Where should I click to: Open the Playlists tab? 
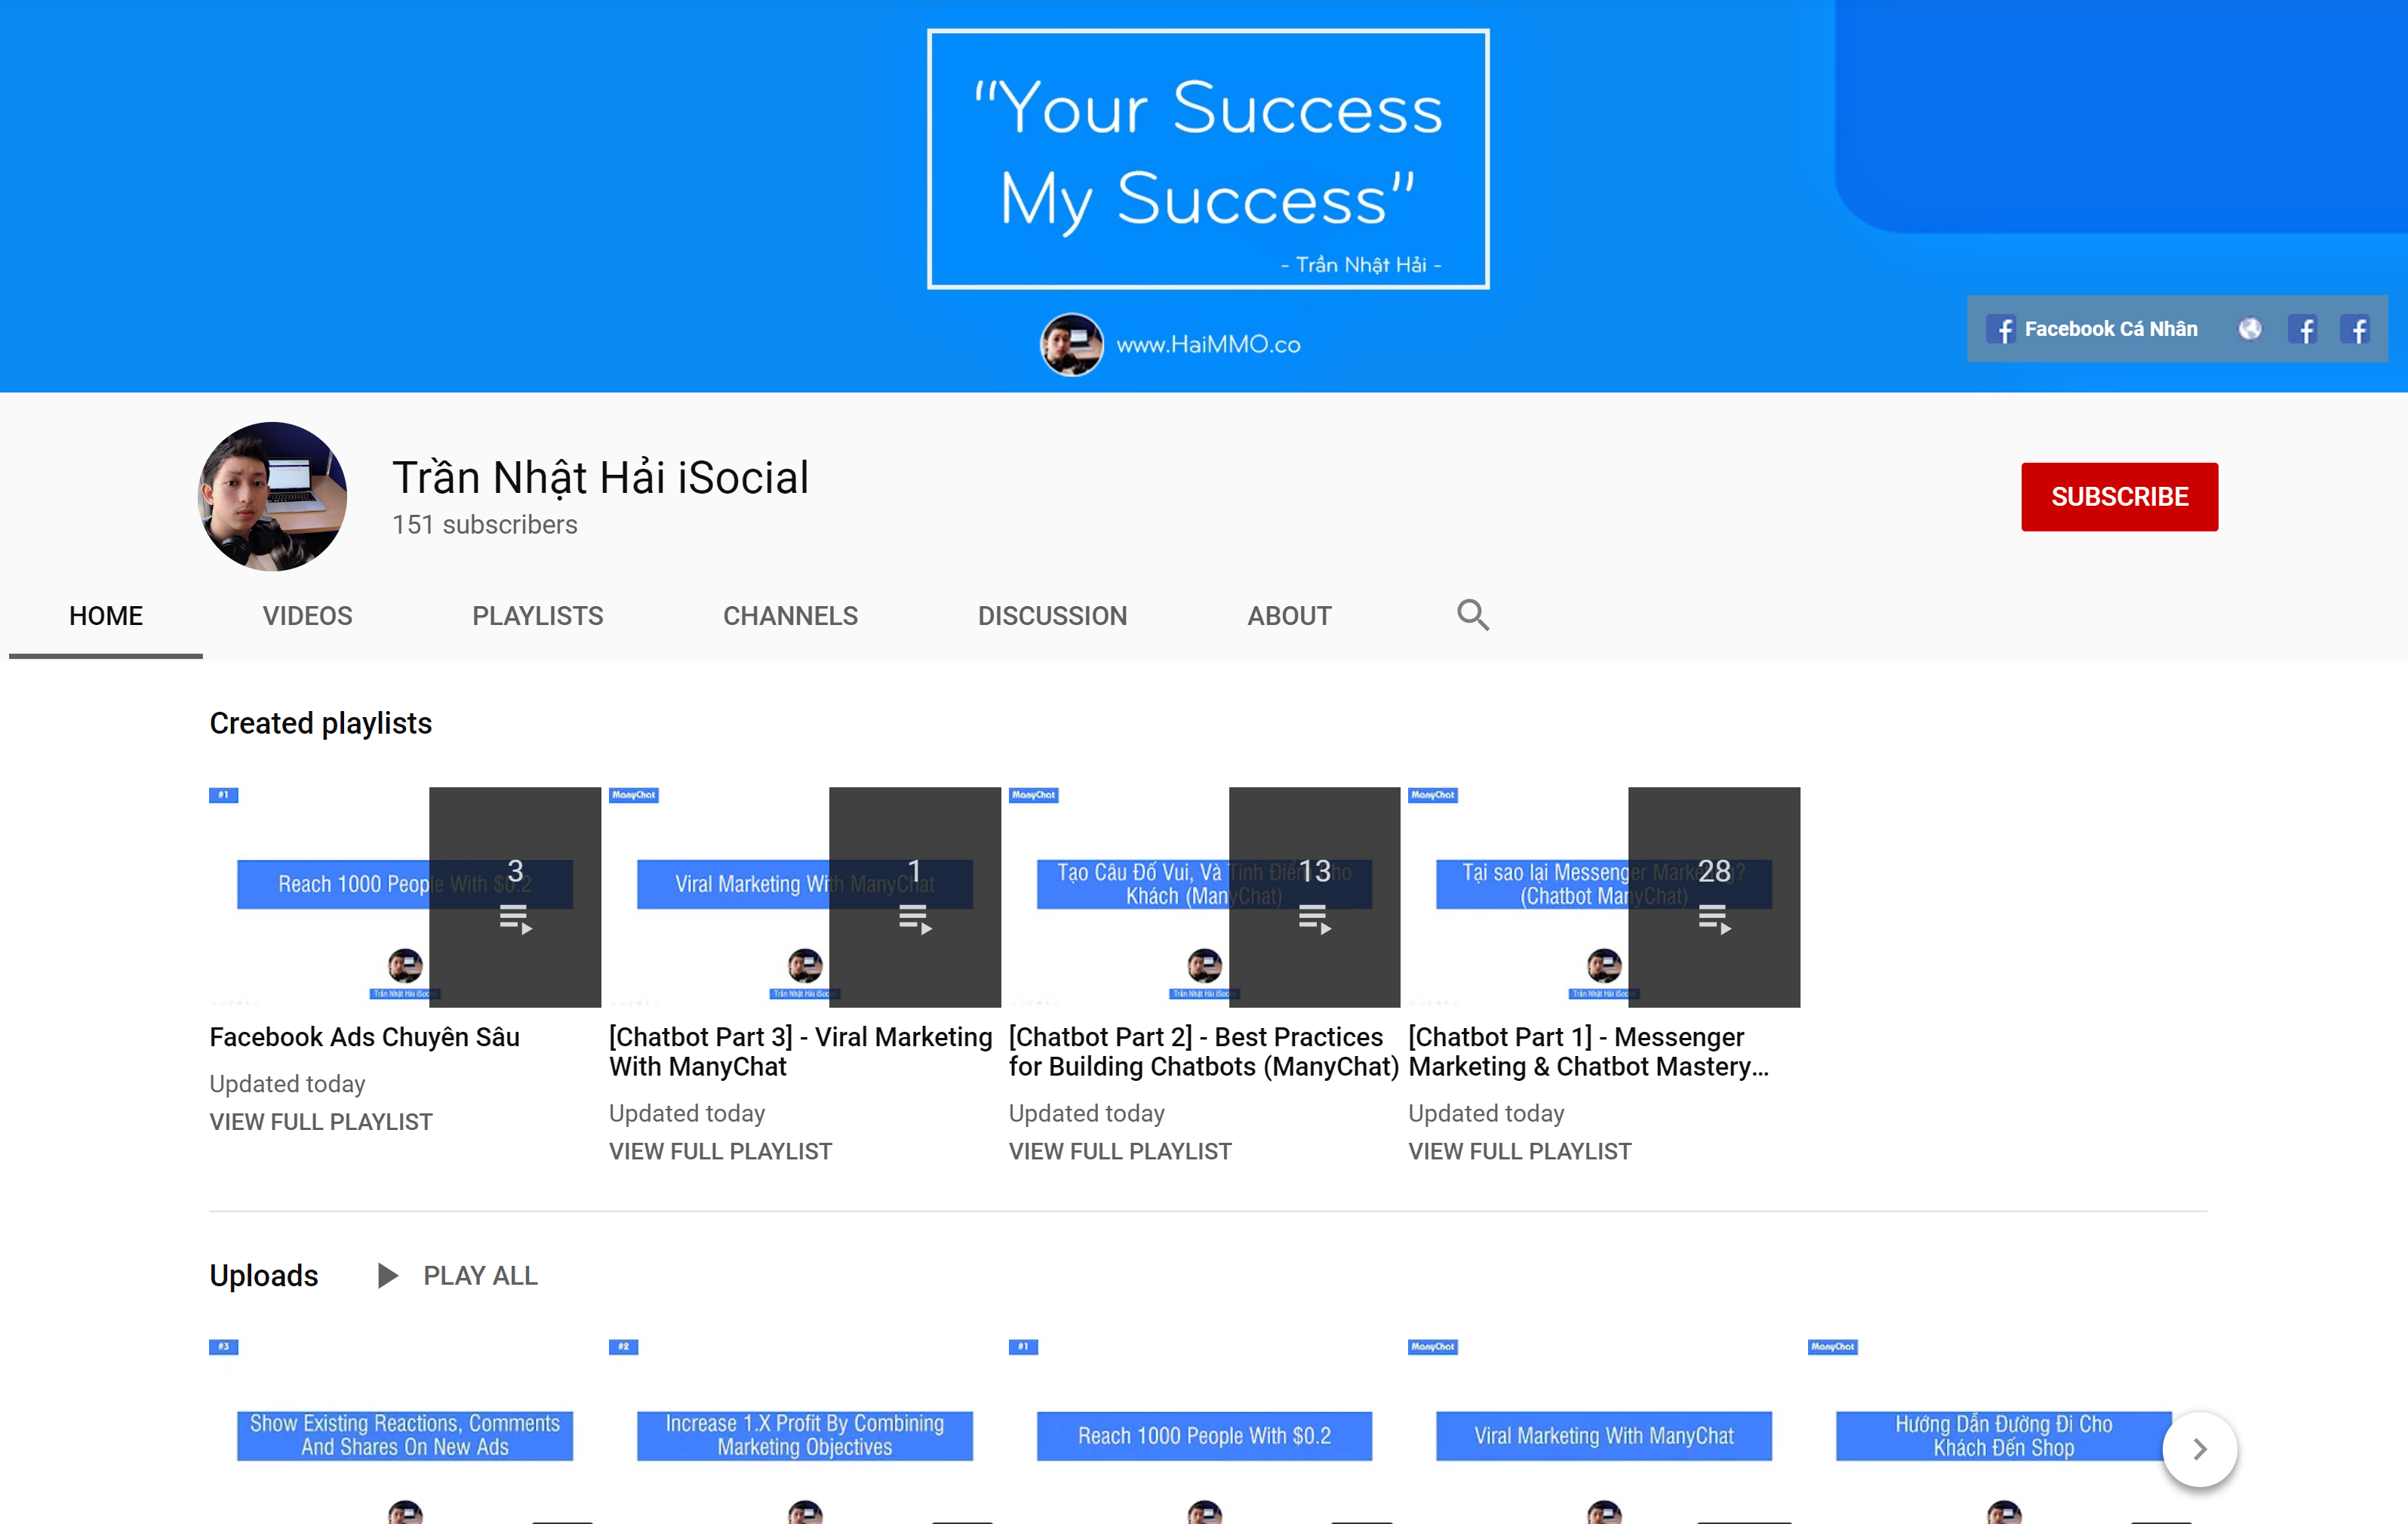537,616
